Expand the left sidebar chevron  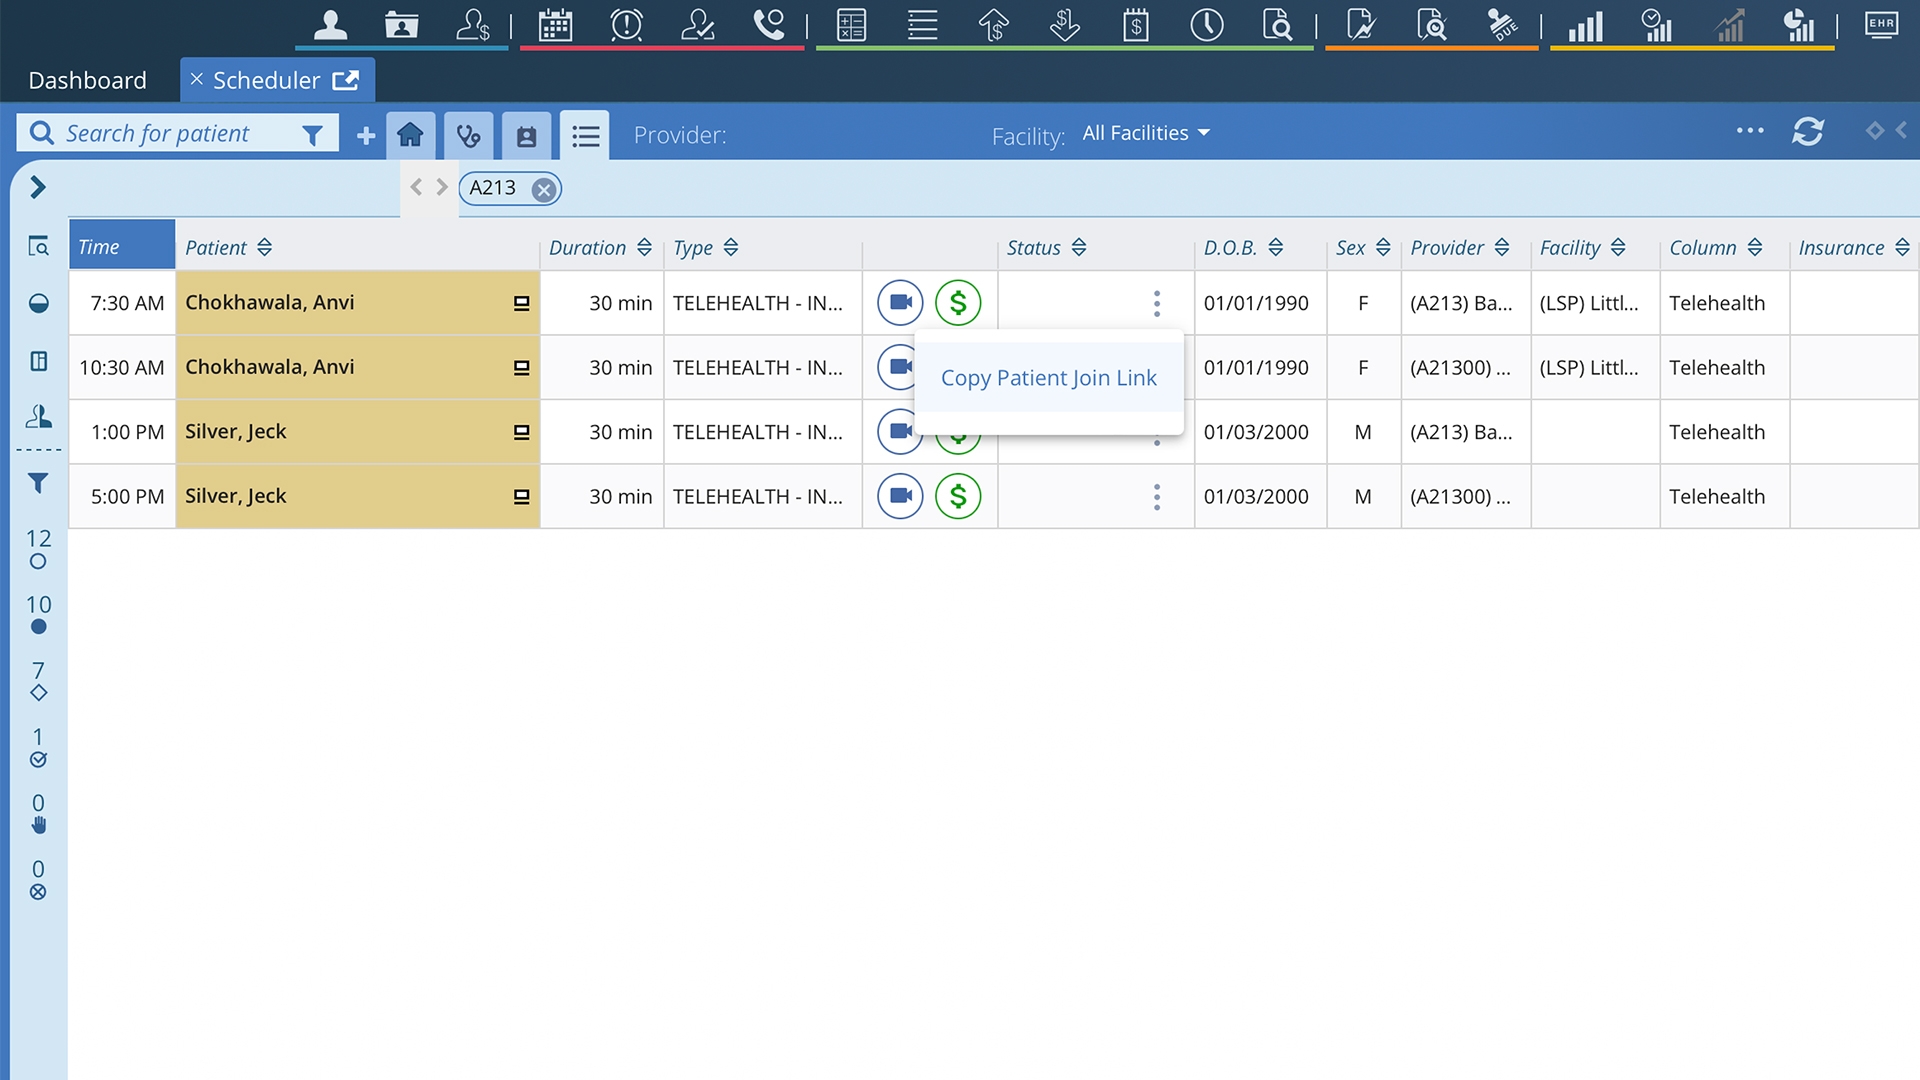[x=38, y=187]
